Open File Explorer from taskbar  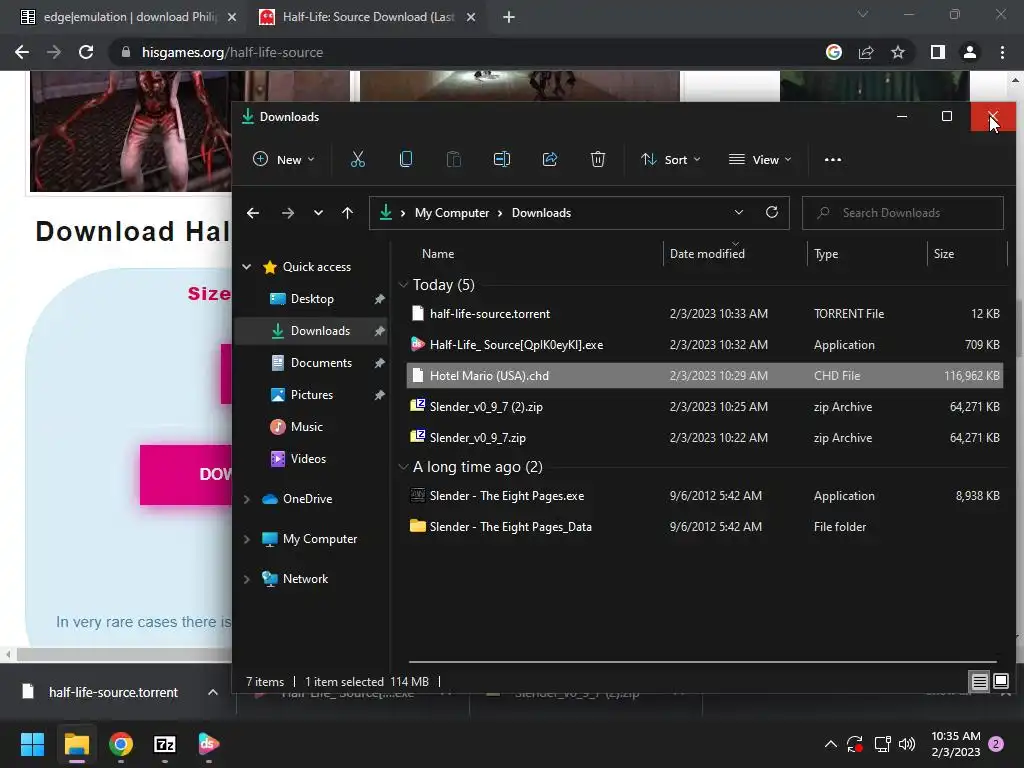click(76, 744)
